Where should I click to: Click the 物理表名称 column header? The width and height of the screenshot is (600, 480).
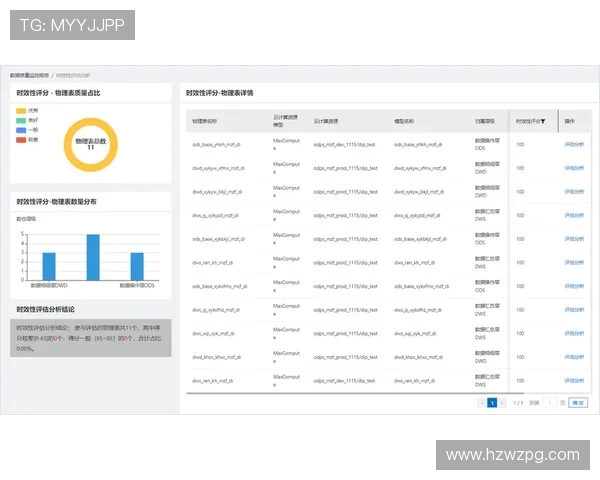tap(205, 121)
